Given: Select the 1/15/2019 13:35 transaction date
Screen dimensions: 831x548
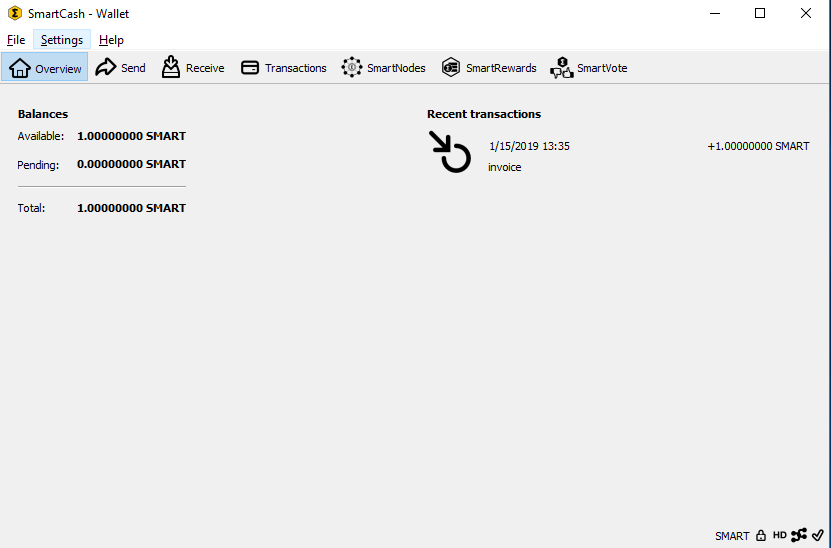Looking at the screenshot, I should tap(529, 146).
